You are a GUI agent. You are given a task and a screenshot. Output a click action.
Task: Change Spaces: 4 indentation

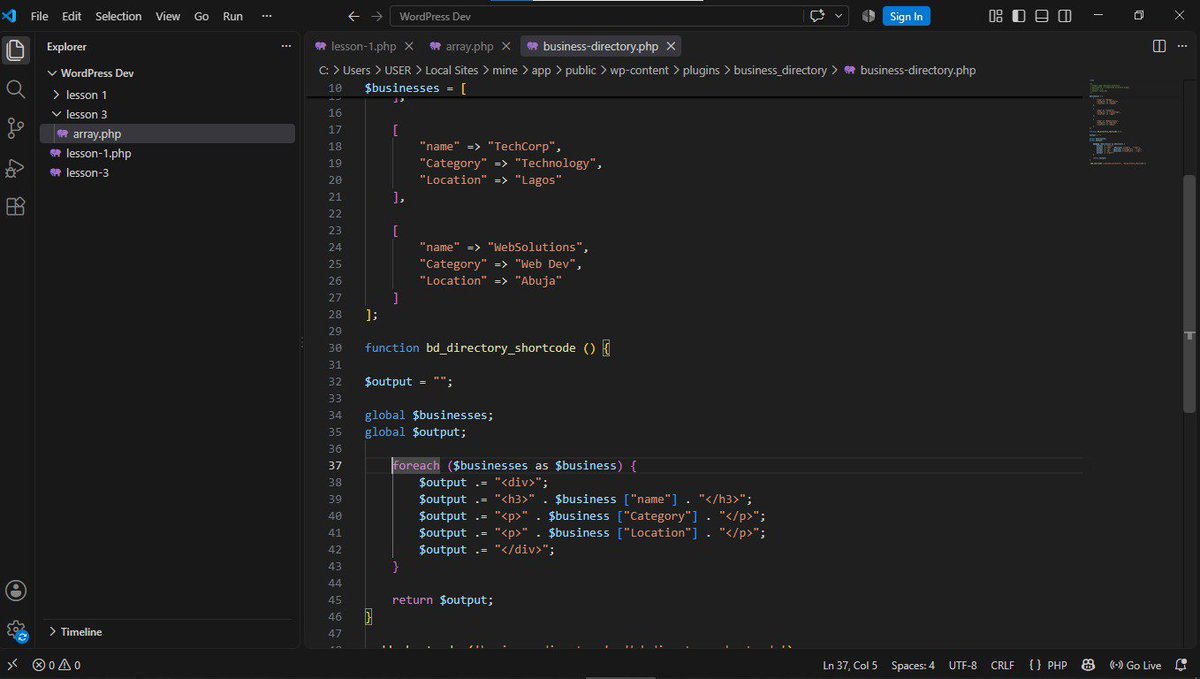coord(913,665)
